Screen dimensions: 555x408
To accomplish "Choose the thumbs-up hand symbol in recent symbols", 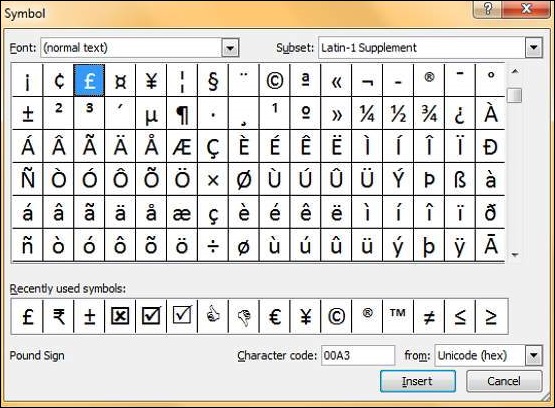I will [213, 316].
